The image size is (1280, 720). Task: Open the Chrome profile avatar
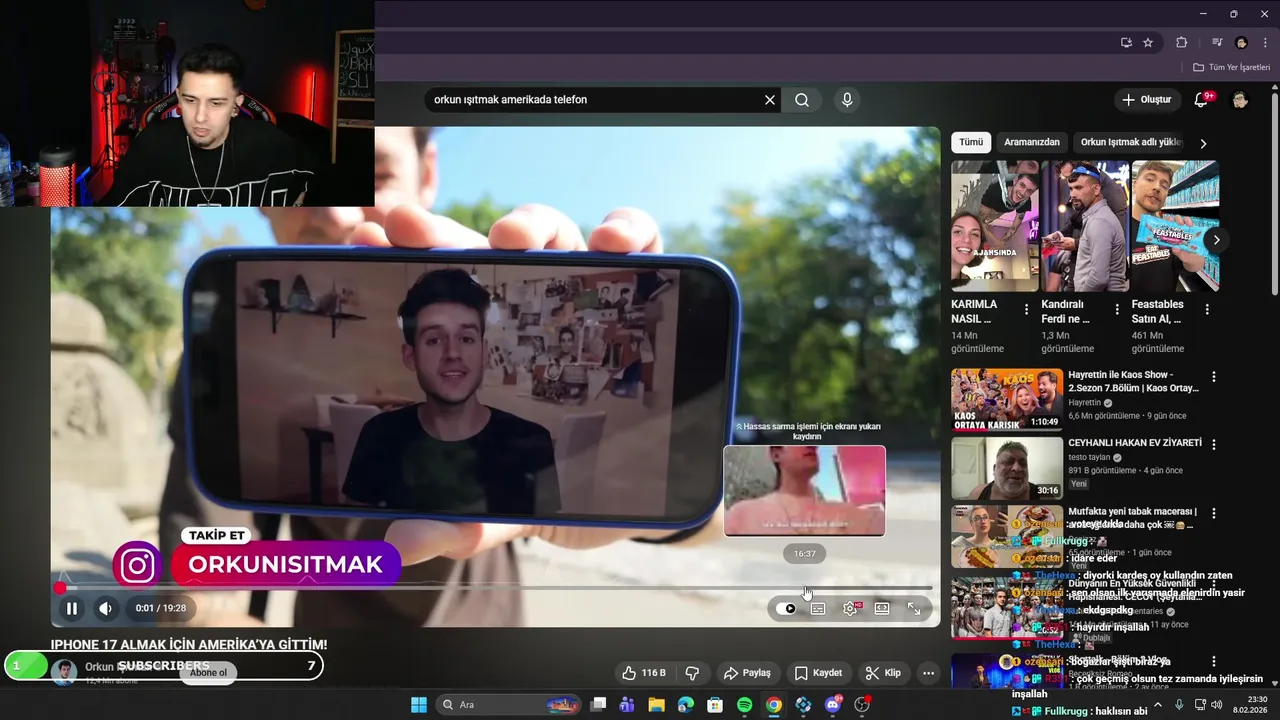(1241, 43)
